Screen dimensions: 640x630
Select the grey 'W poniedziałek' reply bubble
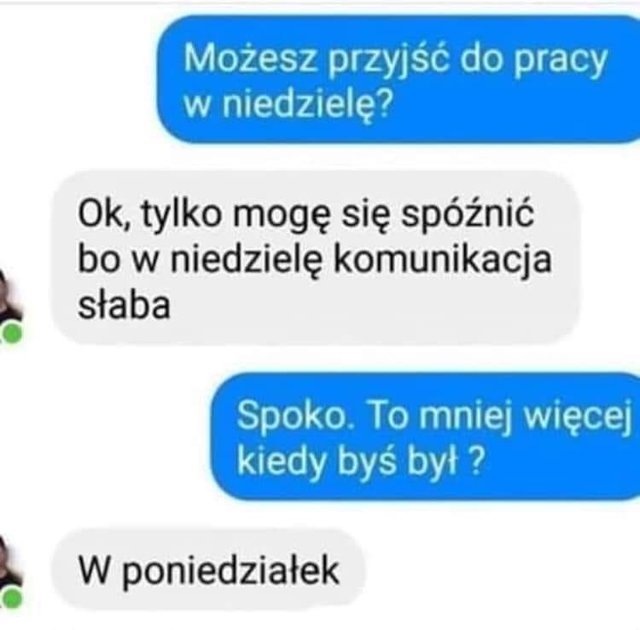point(208,569)
